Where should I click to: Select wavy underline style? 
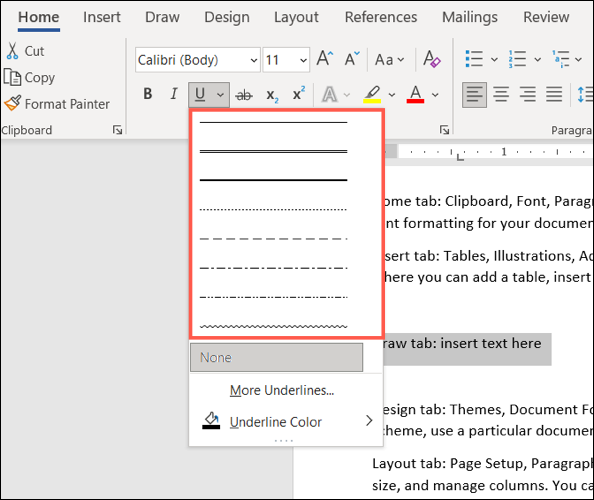click(x=274, y=326)
